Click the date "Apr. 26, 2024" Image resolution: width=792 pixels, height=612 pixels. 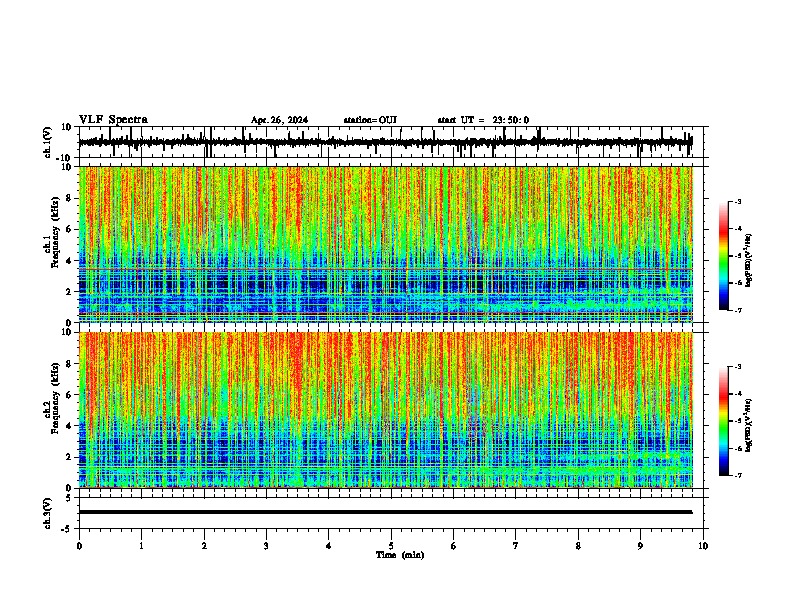pyautogui.click(x=279, y=120)
